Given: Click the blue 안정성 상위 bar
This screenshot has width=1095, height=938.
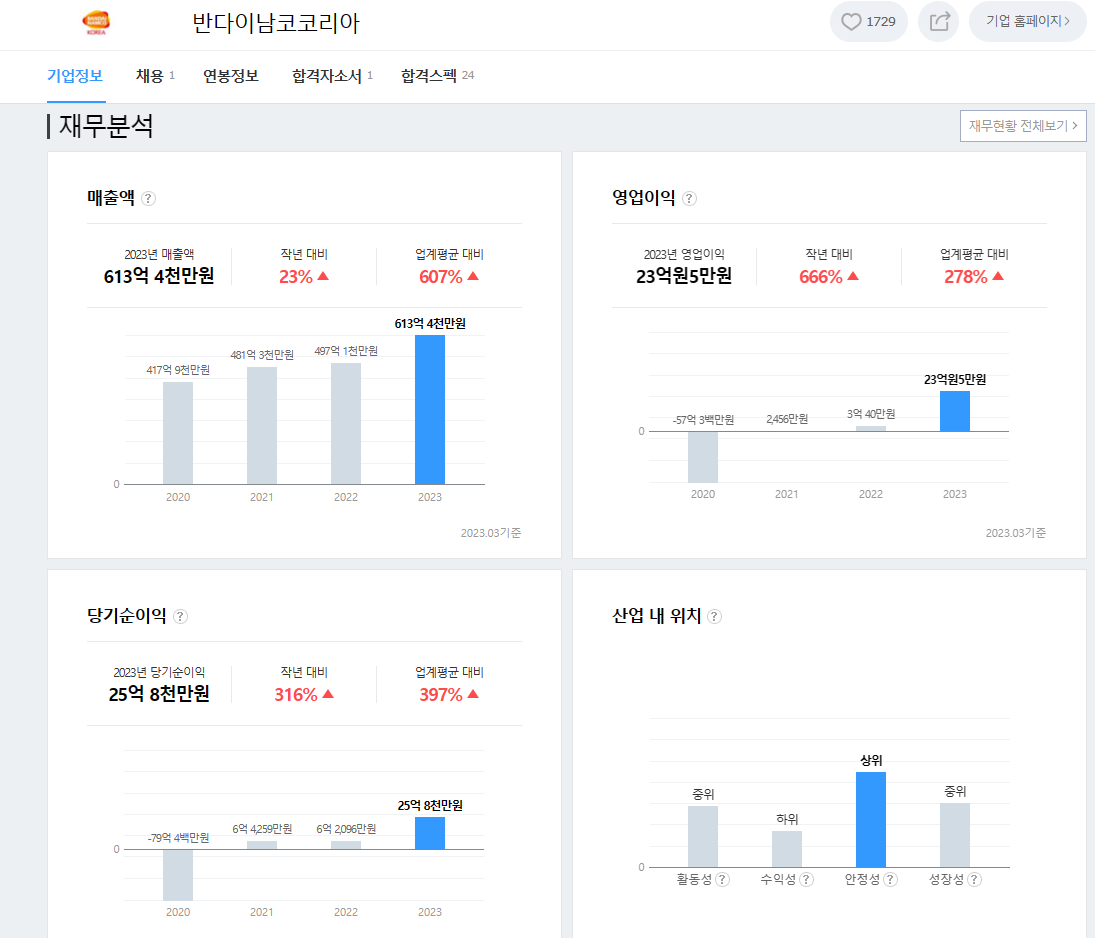Looking at the screenshot, I should point(871,819).
